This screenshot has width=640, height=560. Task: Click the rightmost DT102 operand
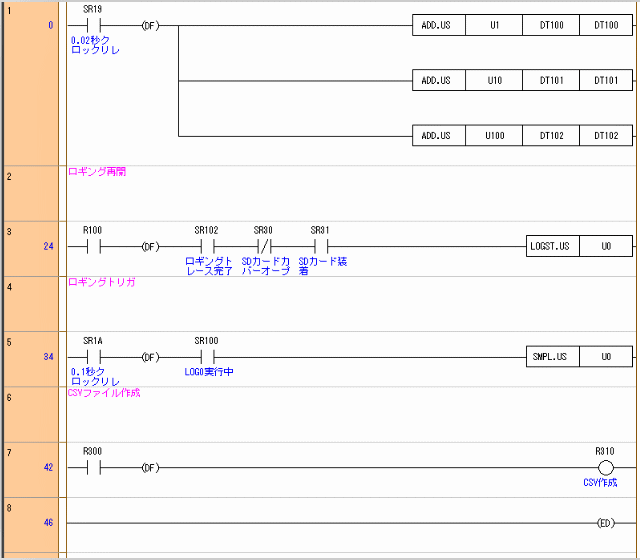(606, 135)
